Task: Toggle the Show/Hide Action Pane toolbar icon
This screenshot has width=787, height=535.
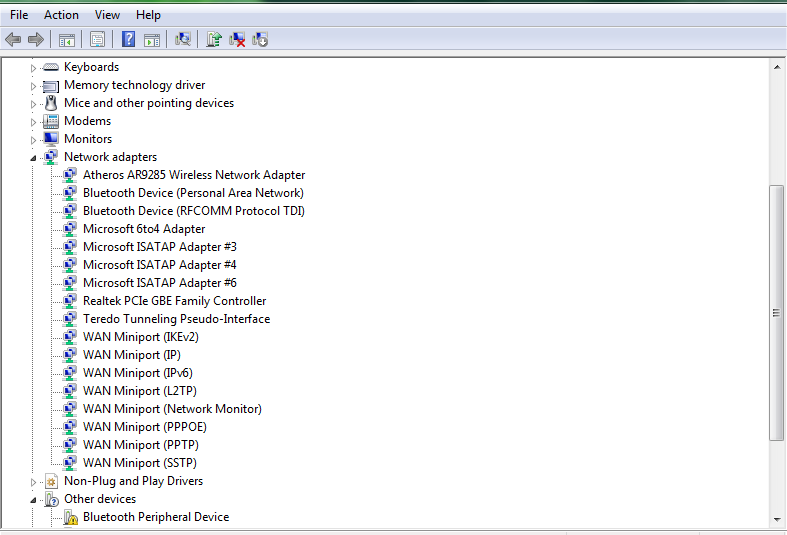Action: pyautogui.click(x=152, y=39)
